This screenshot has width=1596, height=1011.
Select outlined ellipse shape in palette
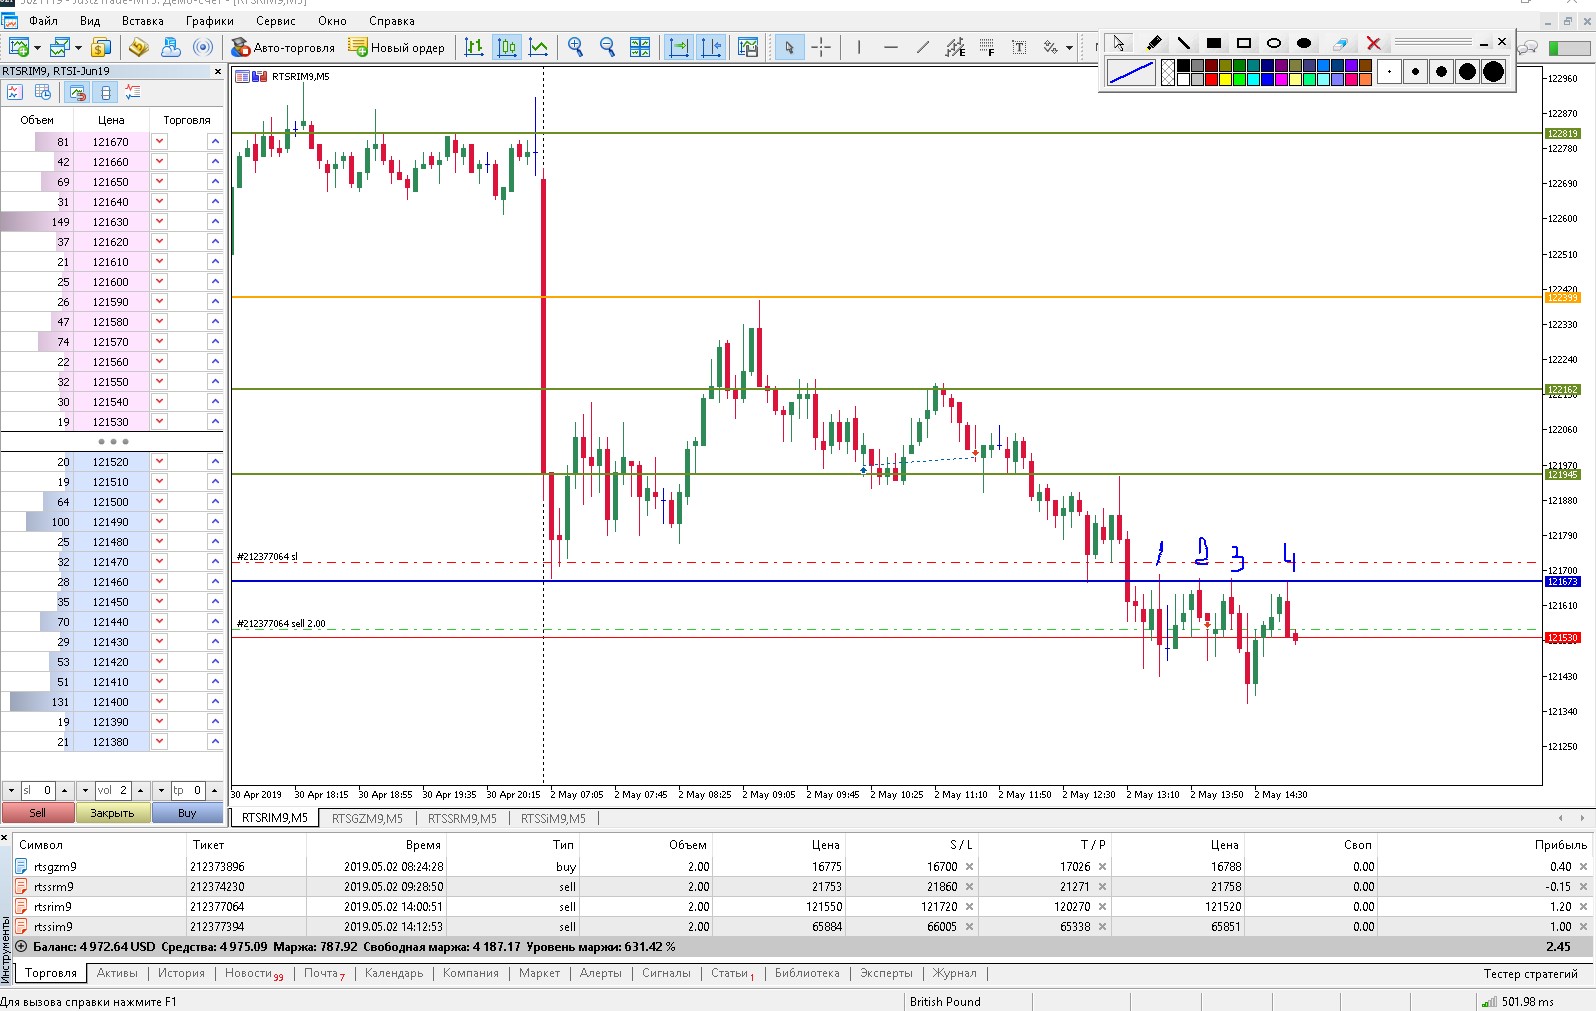coord(1274,43)
